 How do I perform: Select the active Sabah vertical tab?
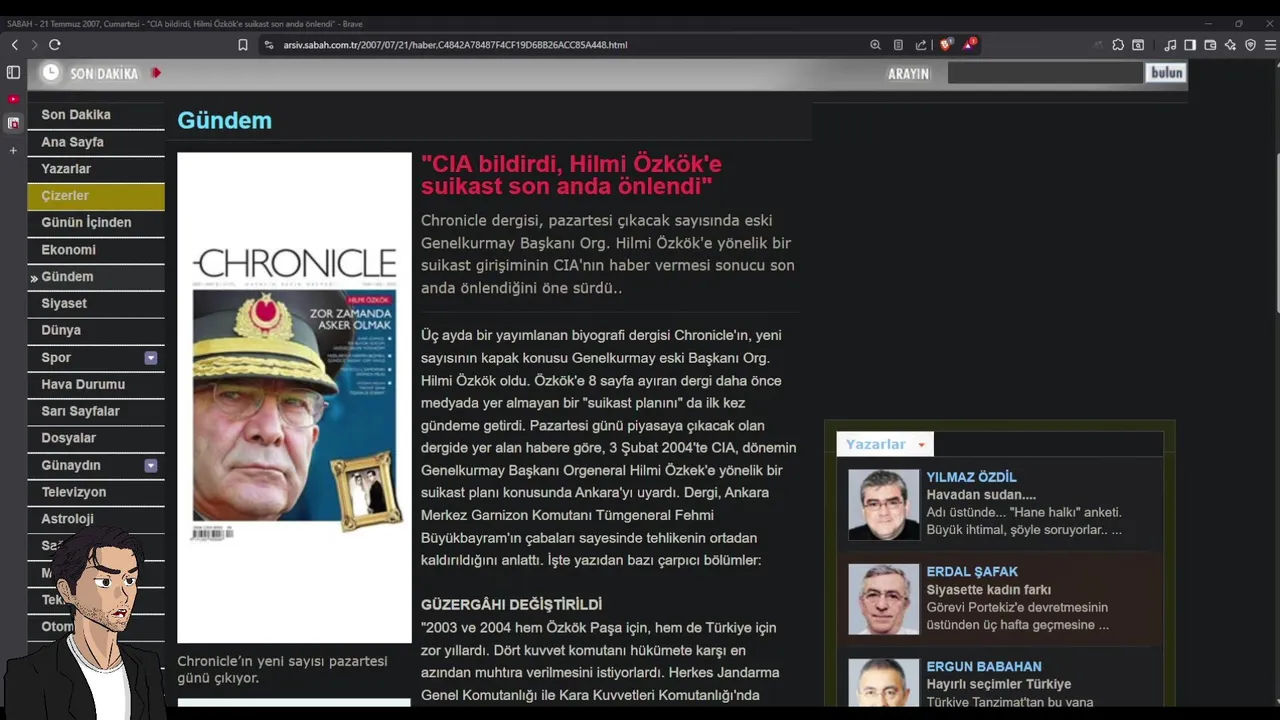click(13, 123)
